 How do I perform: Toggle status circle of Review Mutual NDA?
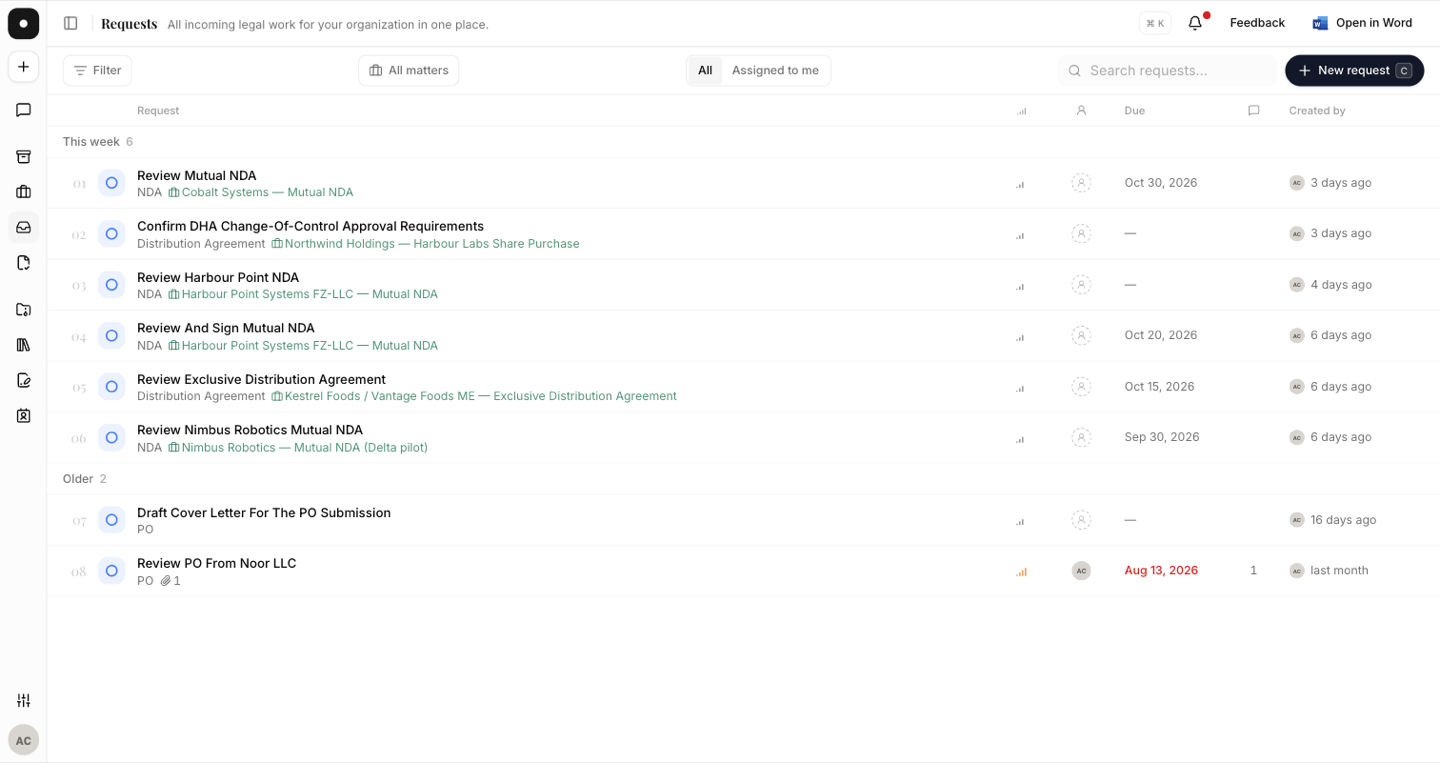[112, 183]
